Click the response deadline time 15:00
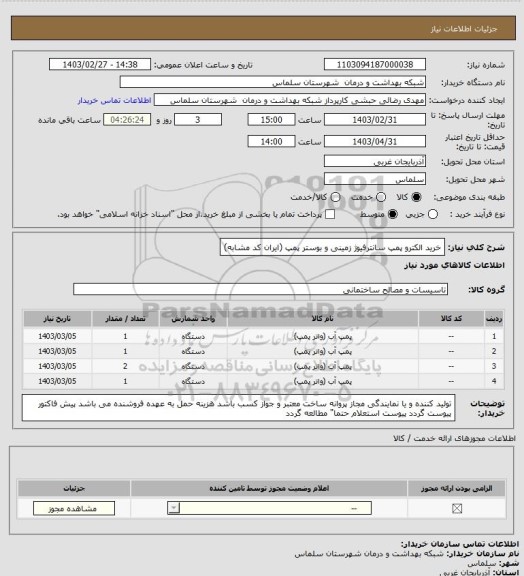Screen dimensions: 524x576 271,120
